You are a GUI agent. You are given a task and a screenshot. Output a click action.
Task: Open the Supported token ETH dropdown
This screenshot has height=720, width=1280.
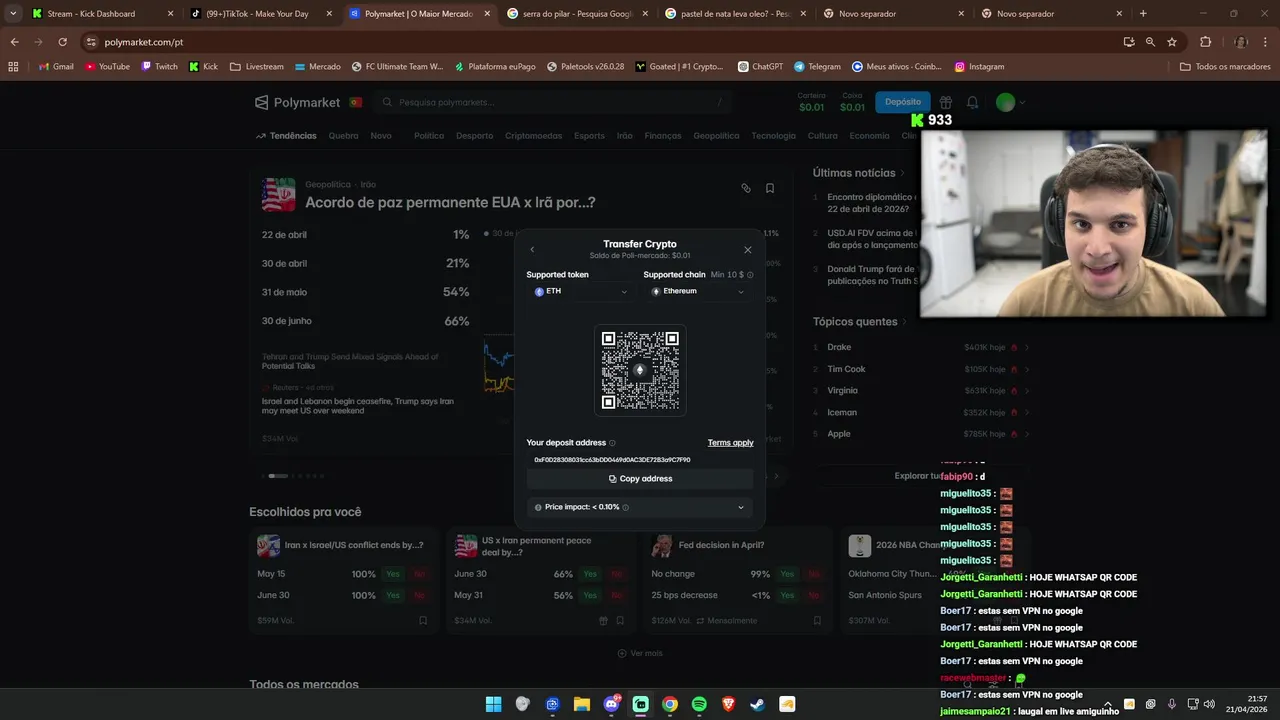tap(581, 291)
